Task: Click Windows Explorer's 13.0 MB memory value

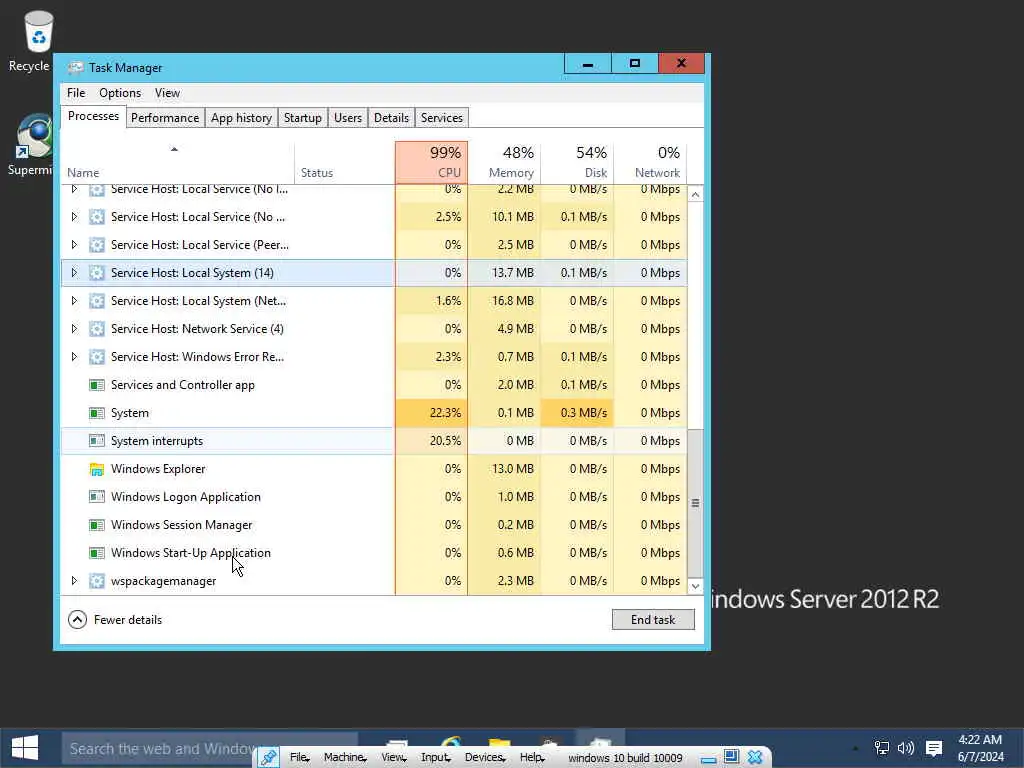Action: (513, 470)
